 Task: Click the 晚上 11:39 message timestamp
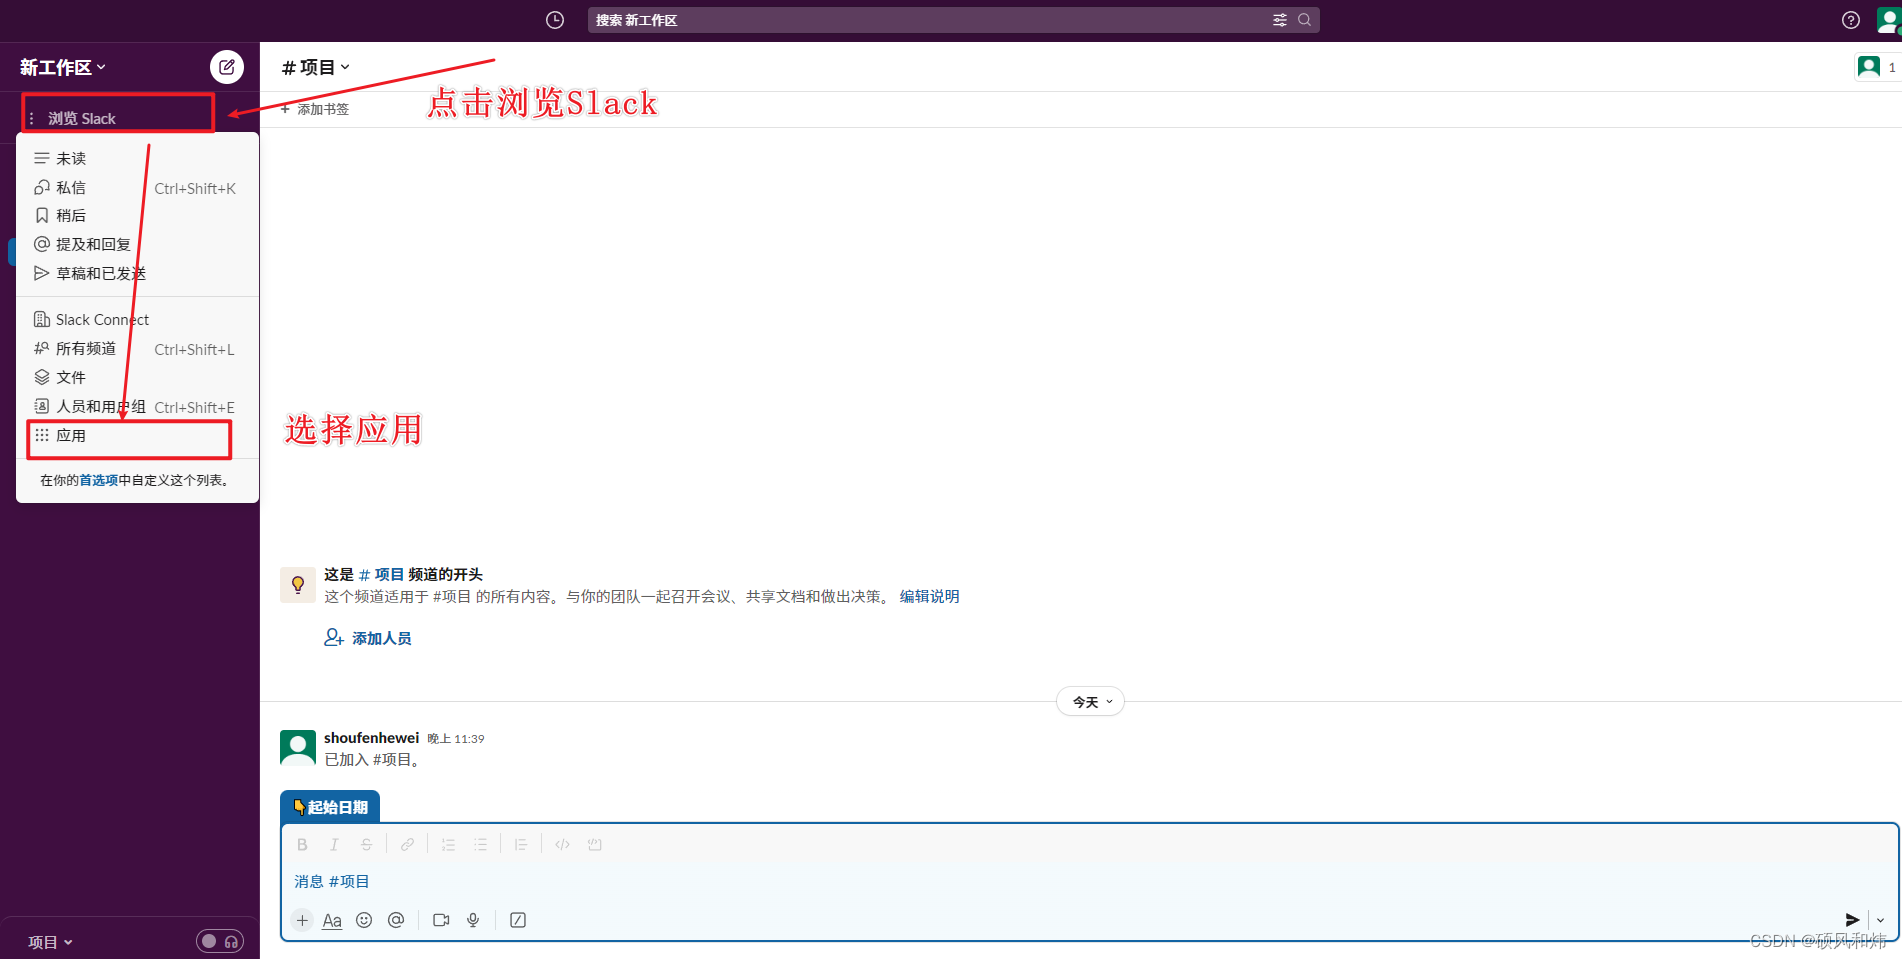pyautogui.click(x=456, y=739)
